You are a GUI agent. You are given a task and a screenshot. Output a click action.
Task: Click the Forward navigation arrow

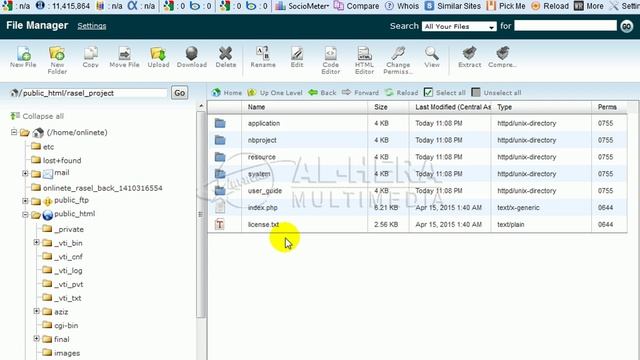pos(360,93)
